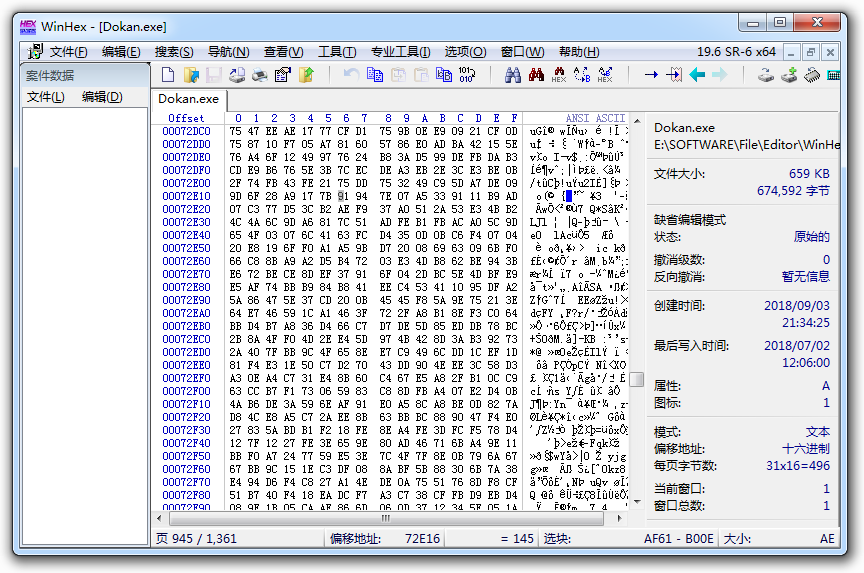Viewport: 864px width, 573px height.
Task: Click offset 00072F00 row label
Action: click(x=186, y=391)
